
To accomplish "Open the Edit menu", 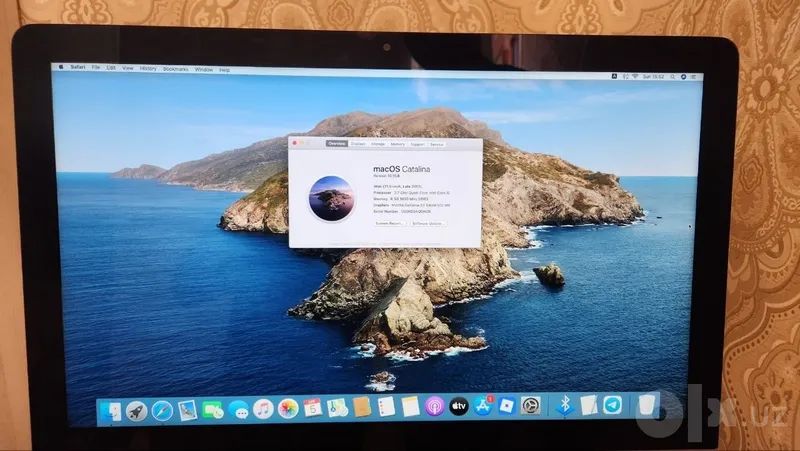I will click(111, 67).
